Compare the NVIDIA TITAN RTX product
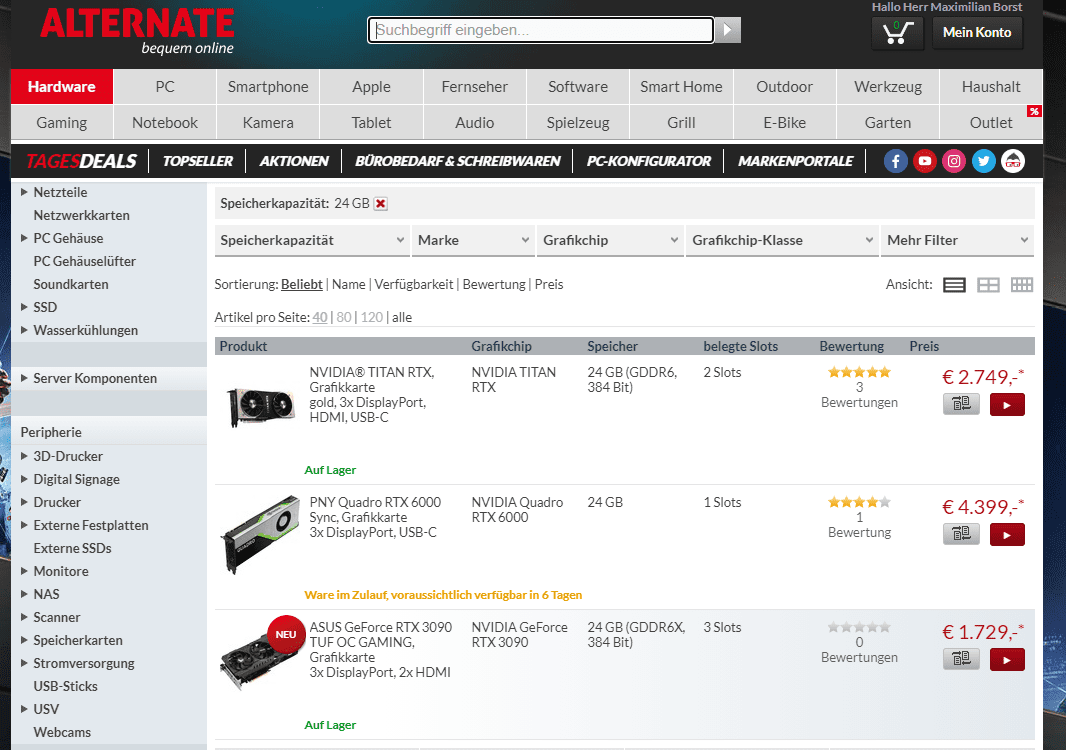The width and height of the screenshot is (1066, 750). coord(961,405)
